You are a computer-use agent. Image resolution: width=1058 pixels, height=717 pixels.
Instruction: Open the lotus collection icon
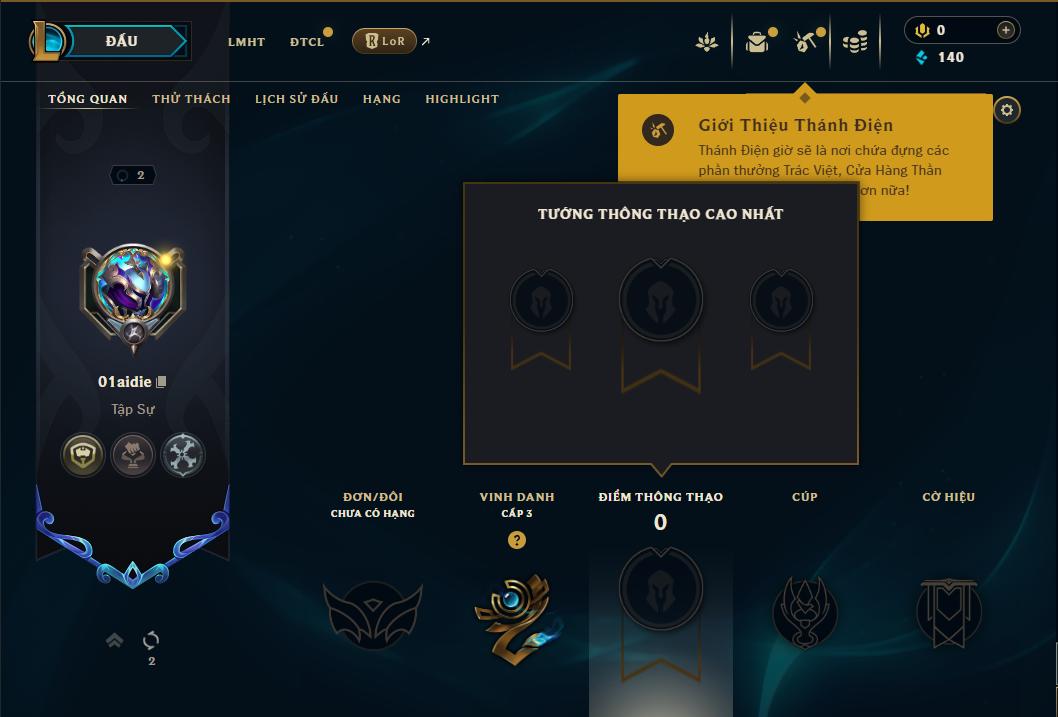click(706, 42)
